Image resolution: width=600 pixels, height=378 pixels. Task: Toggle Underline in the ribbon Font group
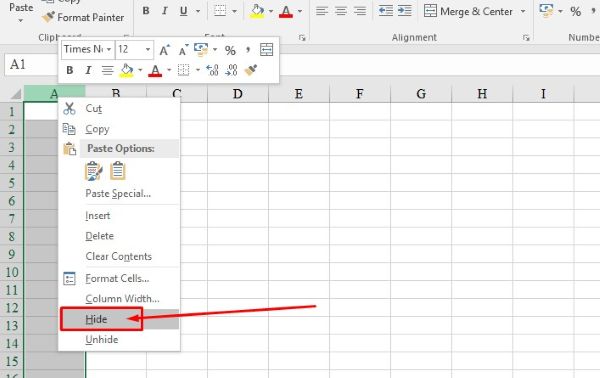coord(184,11)
